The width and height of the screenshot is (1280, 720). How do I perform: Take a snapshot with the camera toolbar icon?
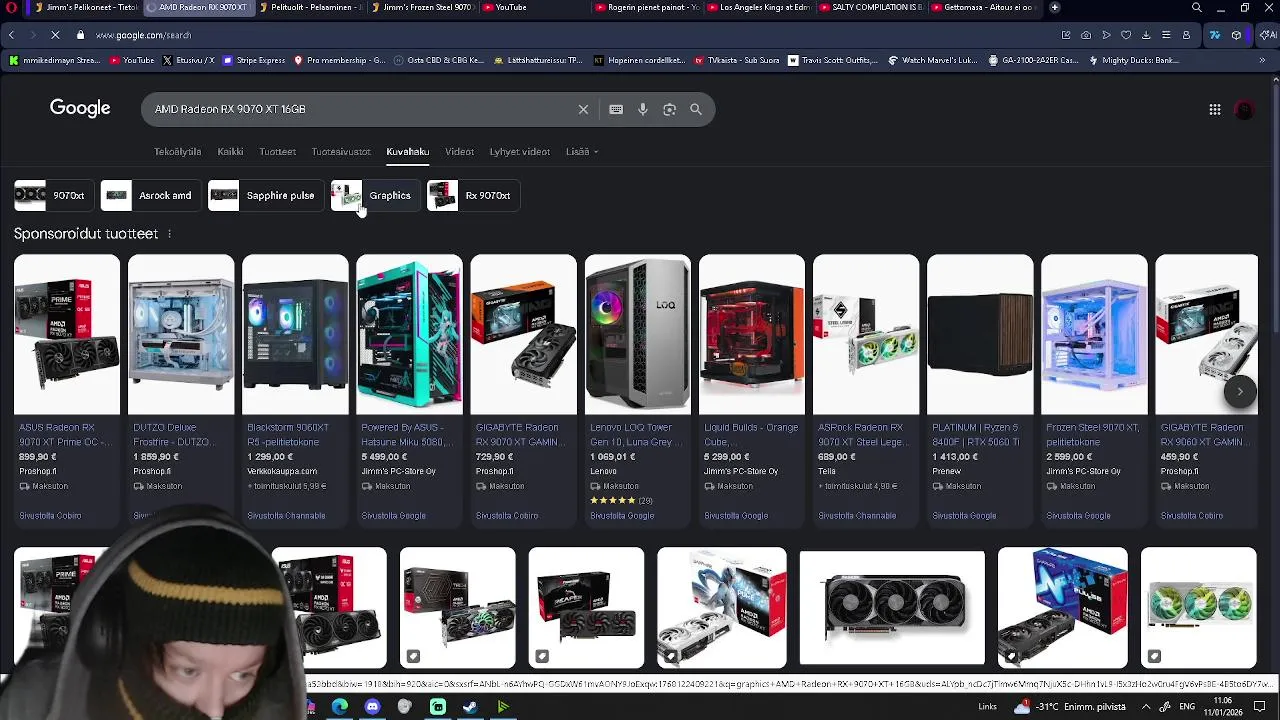click(x=1086, y=35)
